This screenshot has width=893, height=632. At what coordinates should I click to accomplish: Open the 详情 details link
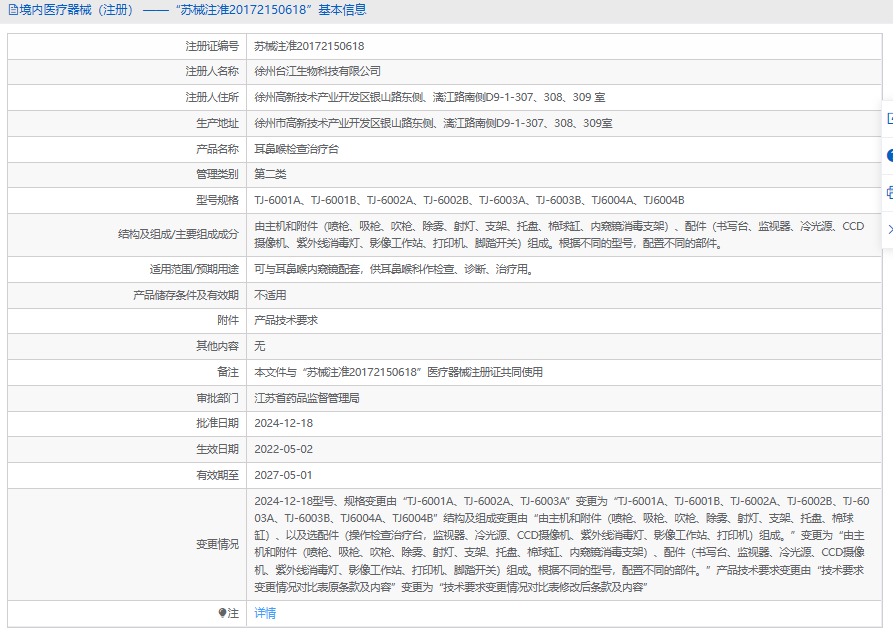265,613
